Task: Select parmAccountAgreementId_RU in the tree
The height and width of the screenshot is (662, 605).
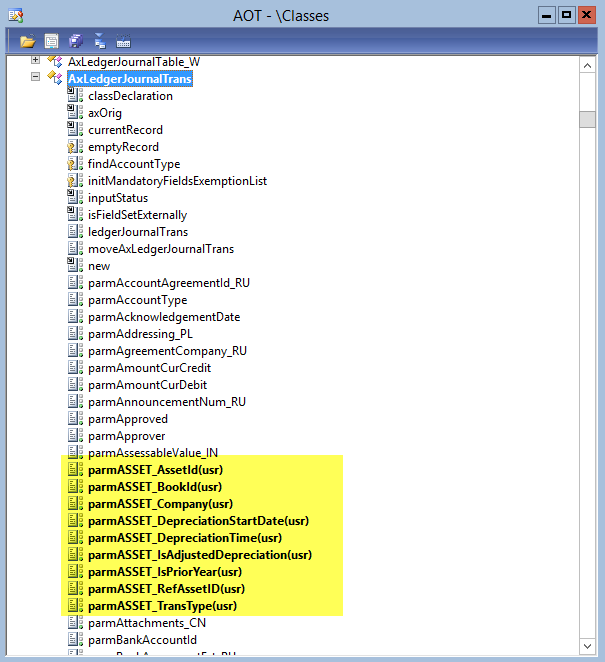Action: [168, 283]
